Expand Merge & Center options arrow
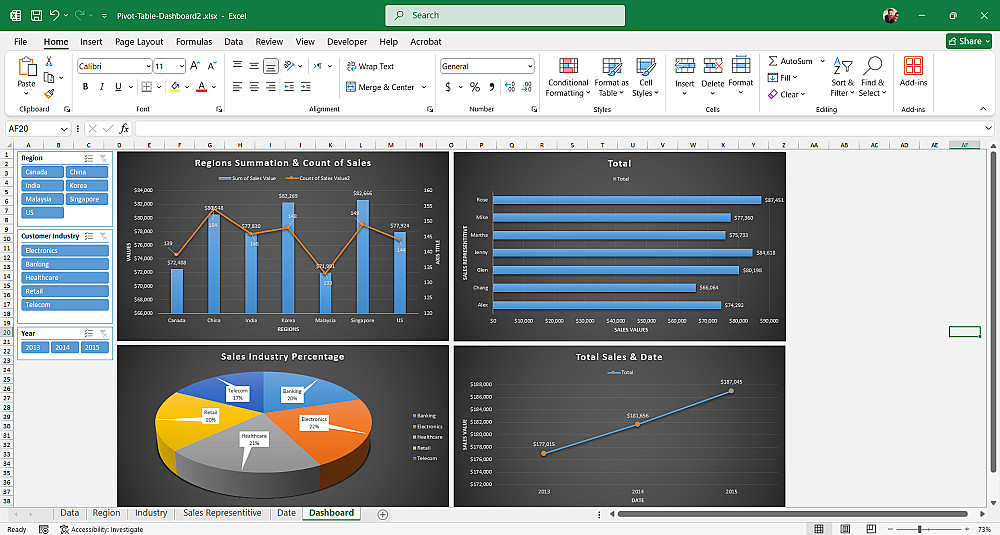The height and width of the screenshot is (535, 1000). pos(424,87)
